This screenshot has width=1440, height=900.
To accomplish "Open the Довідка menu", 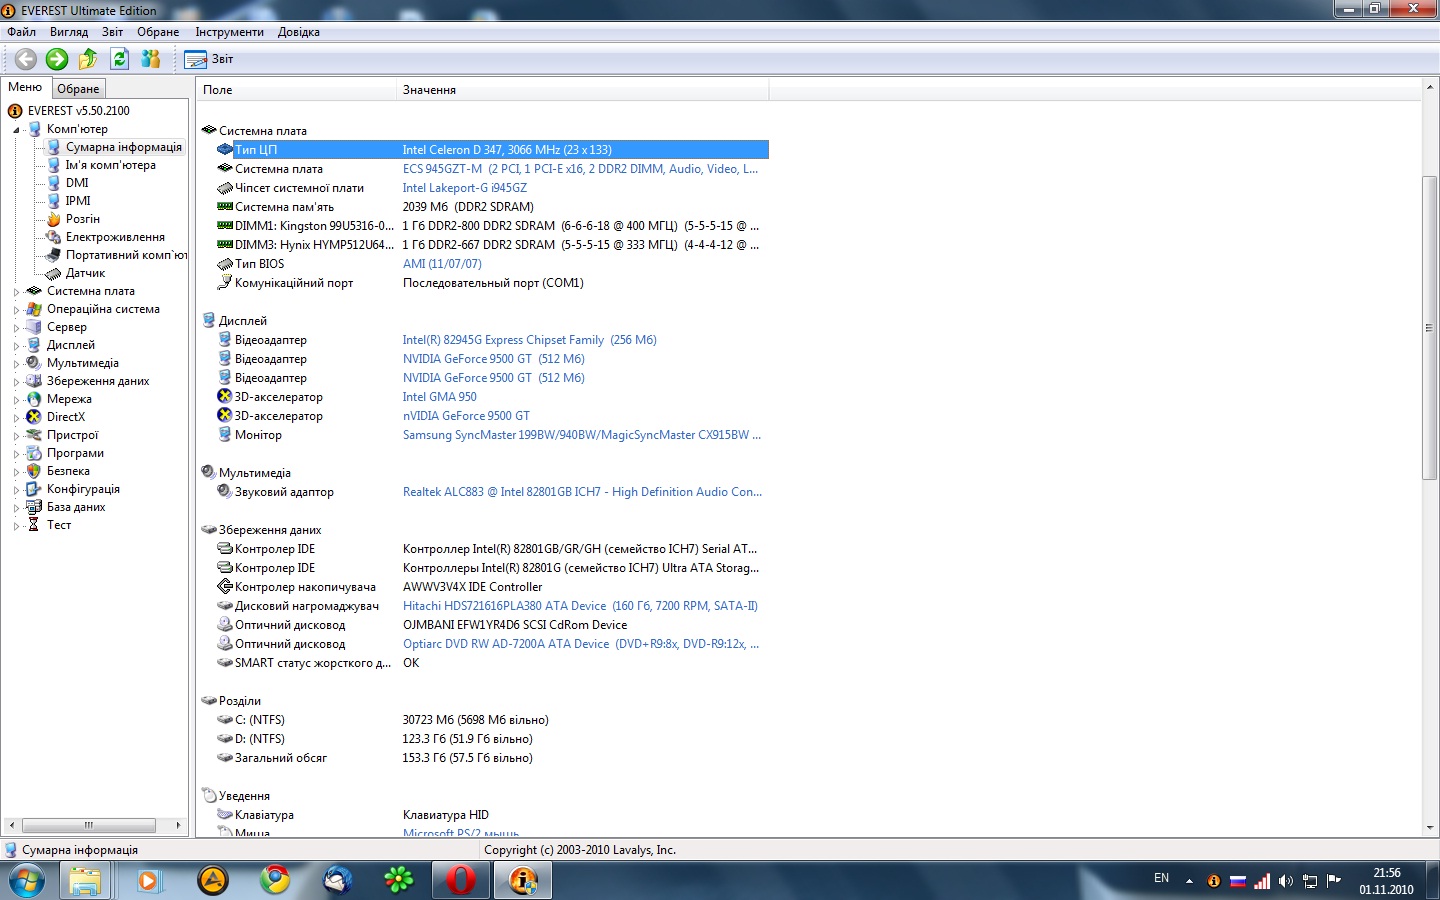I will tap(299, 32).
